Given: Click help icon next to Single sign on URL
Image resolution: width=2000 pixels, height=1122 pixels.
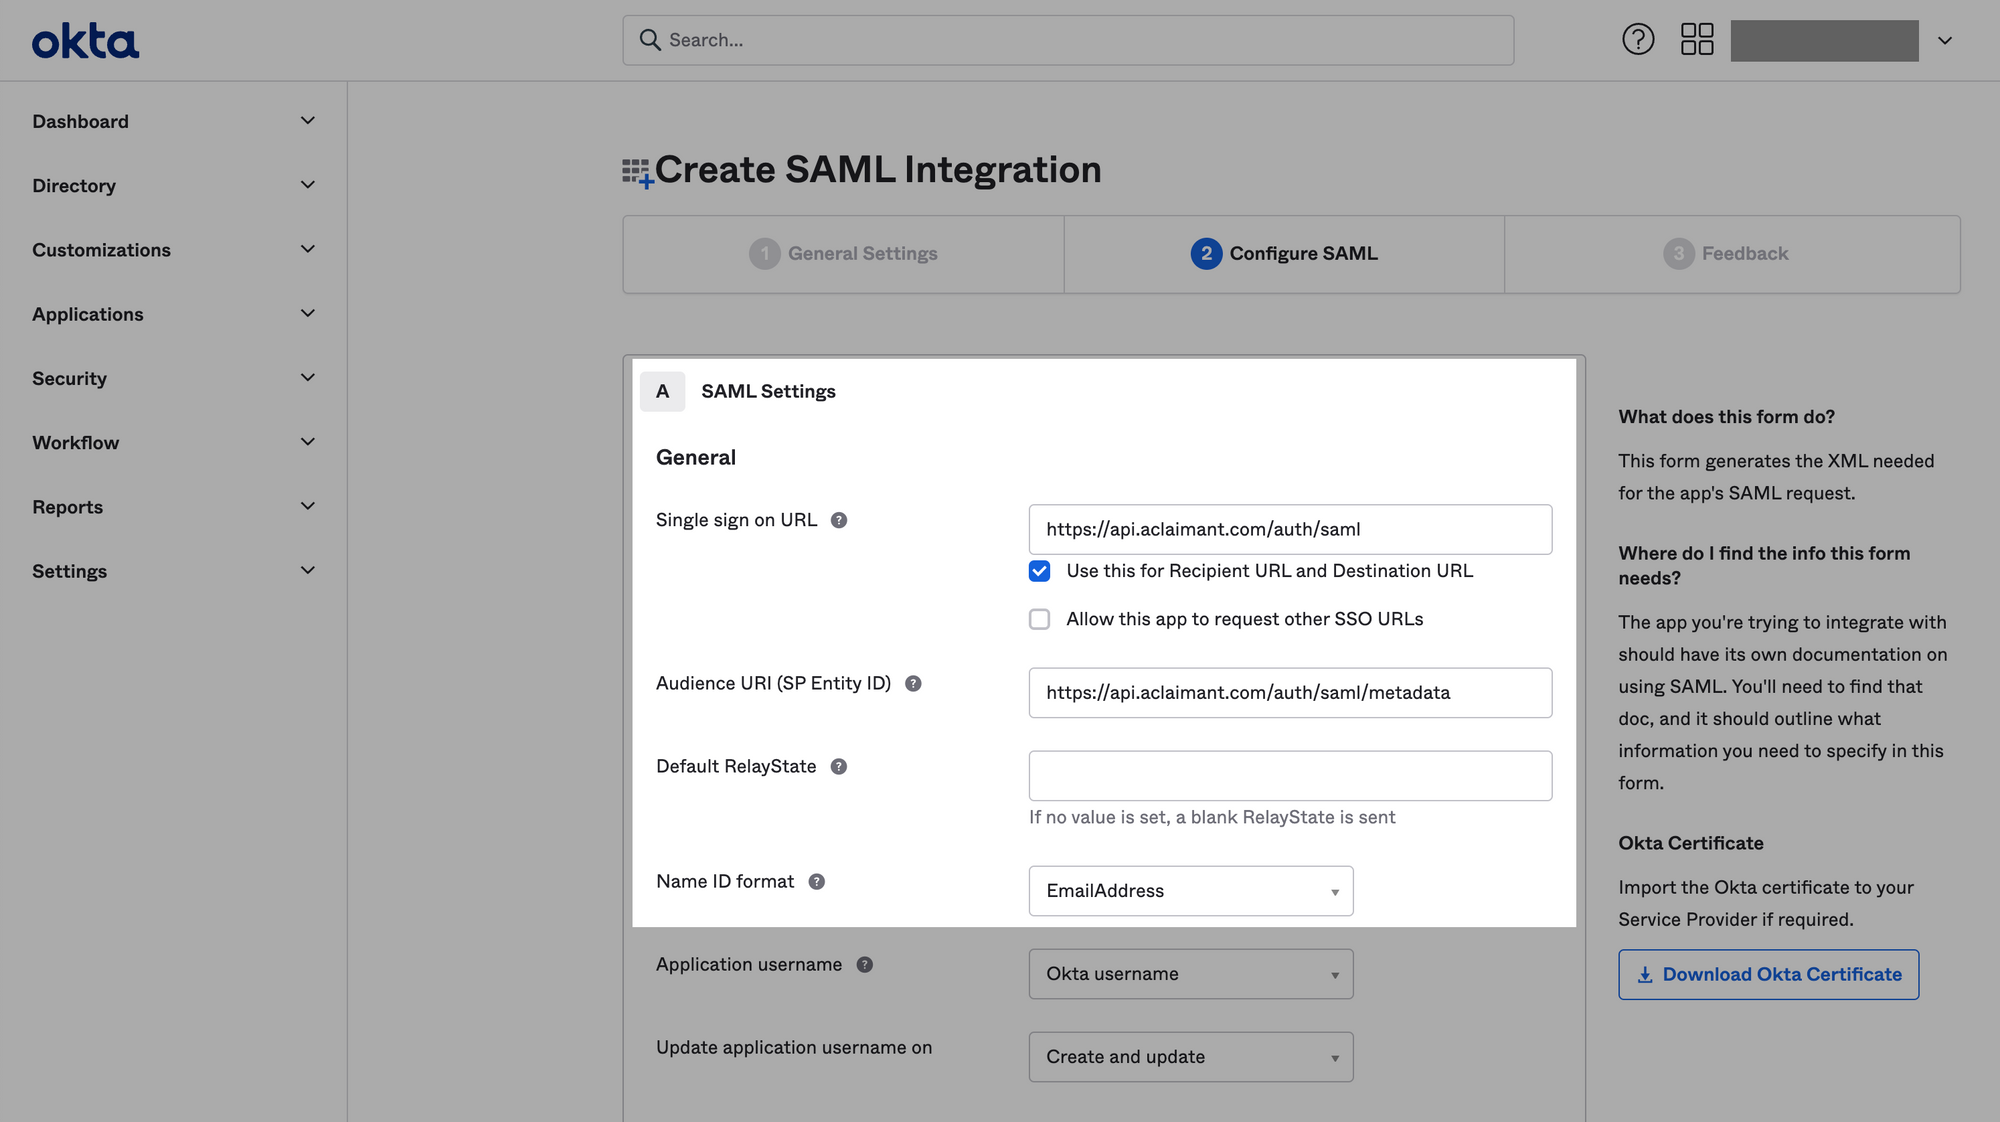Looking at the screenshot, I should coord(839,520).
